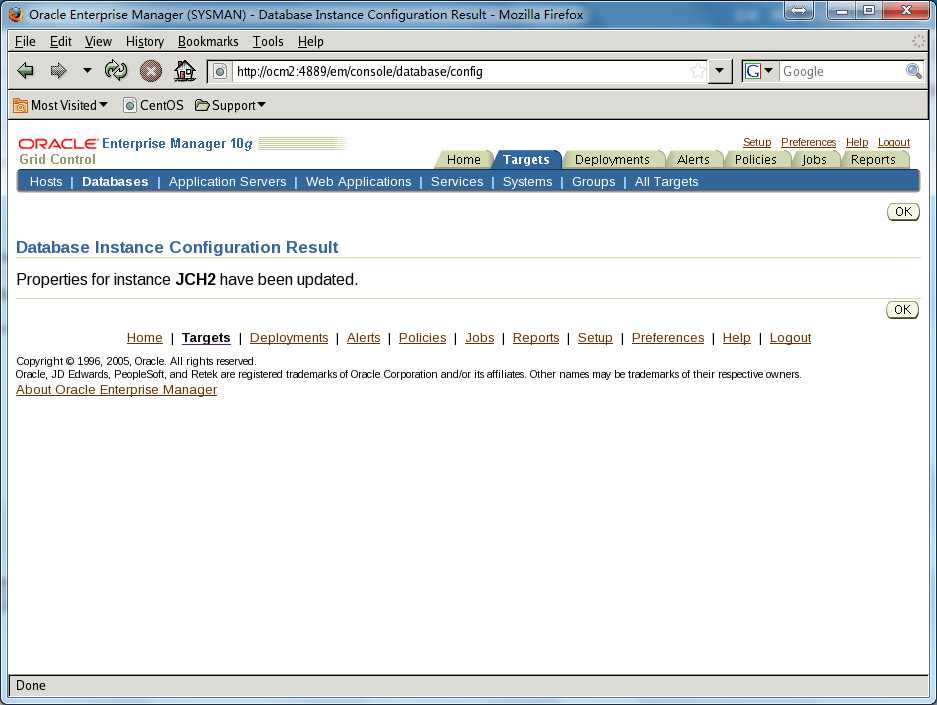Click the footer Reports link
The width and height of the screenshot is (937, 705).
tap(536, 338)
